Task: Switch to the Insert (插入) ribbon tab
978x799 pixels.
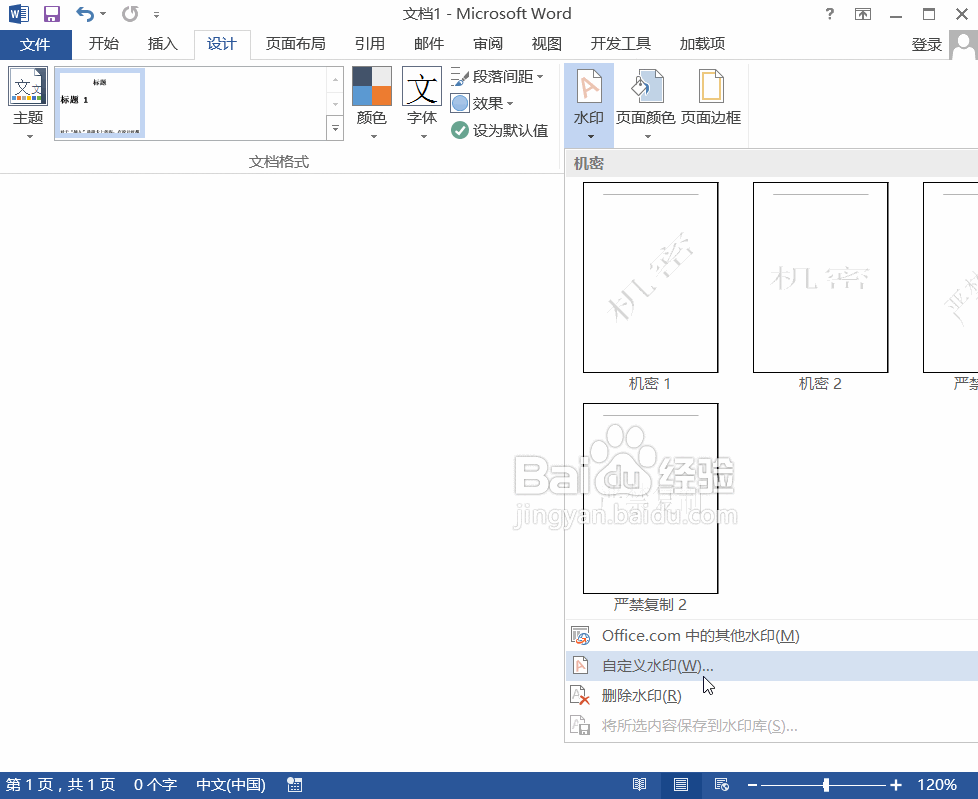Action: pos(163,44)
